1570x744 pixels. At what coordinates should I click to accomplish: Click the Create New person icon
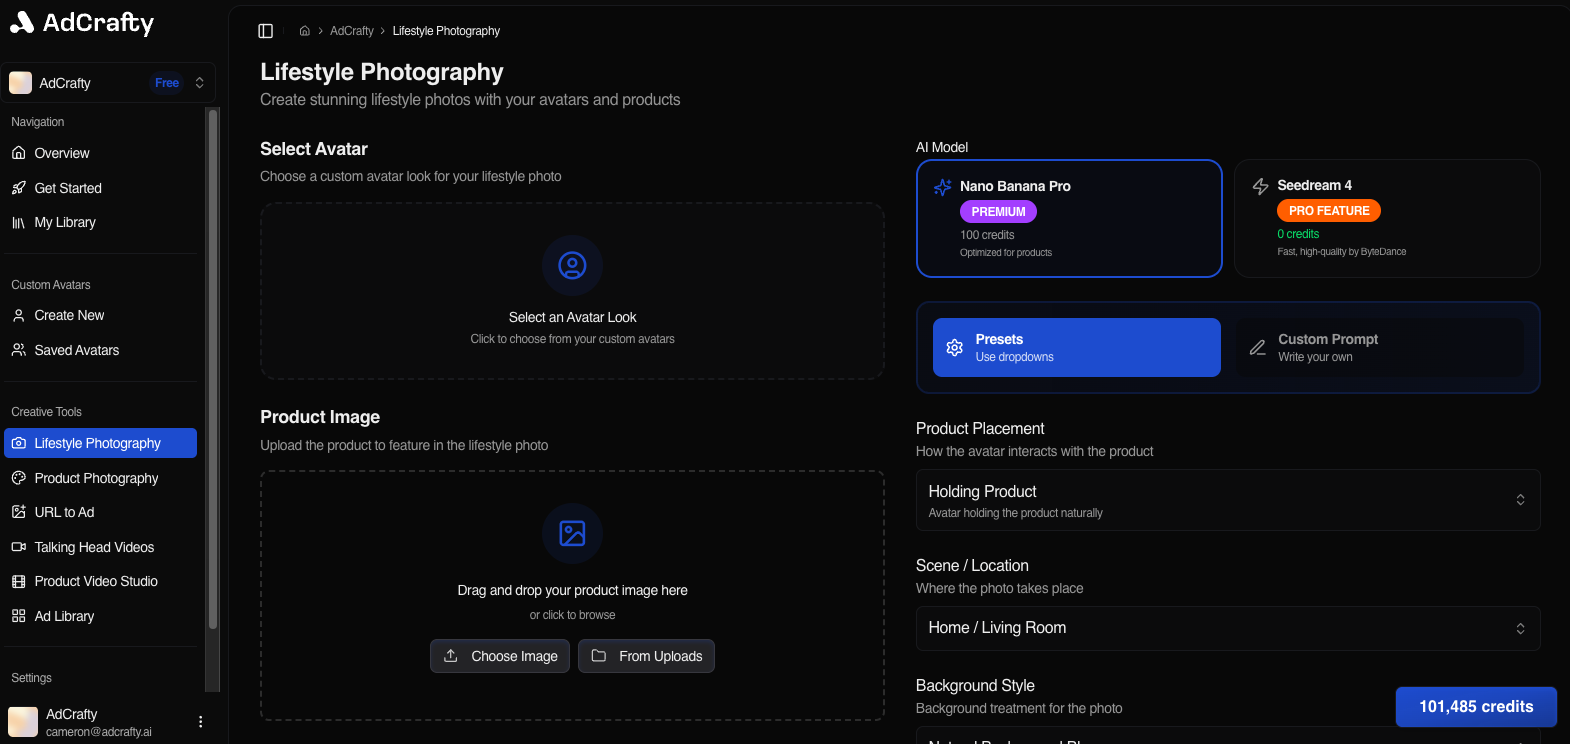(19, 315)
